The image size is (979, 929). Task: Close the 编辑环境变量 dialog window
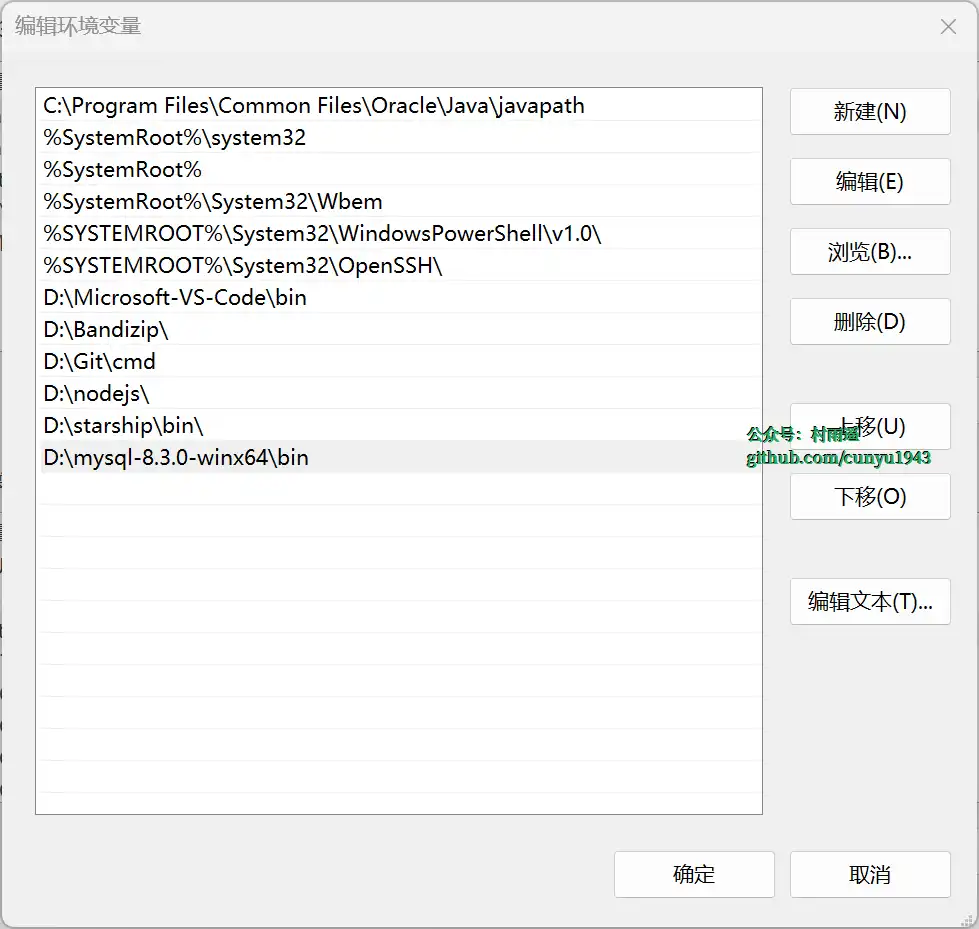[x=948, y=27]
